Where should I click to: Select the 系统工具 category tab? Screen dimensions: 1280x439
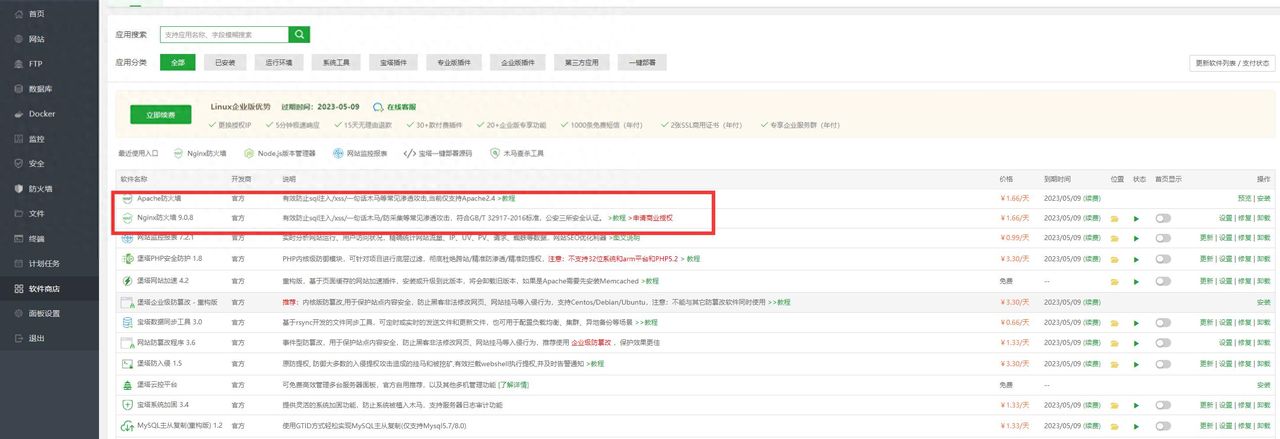click(335, 62)
